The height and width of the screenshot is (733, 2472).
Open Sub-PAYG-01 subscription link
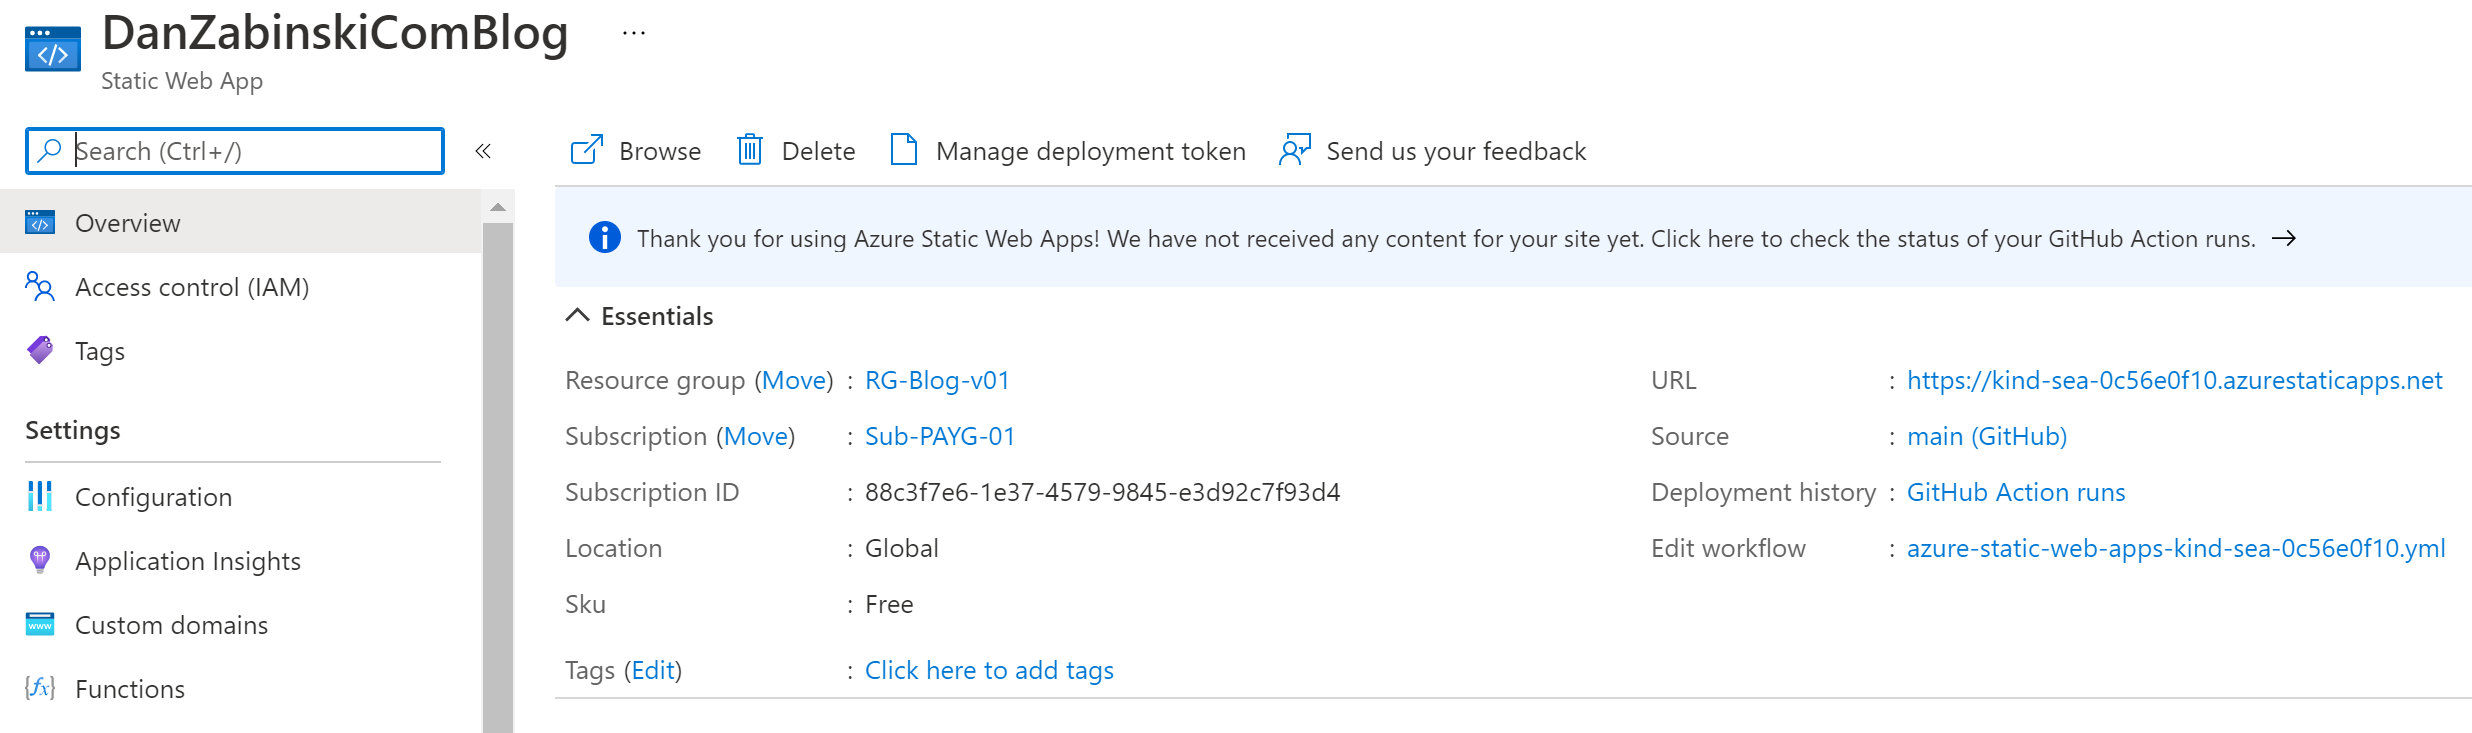[940, 436]
